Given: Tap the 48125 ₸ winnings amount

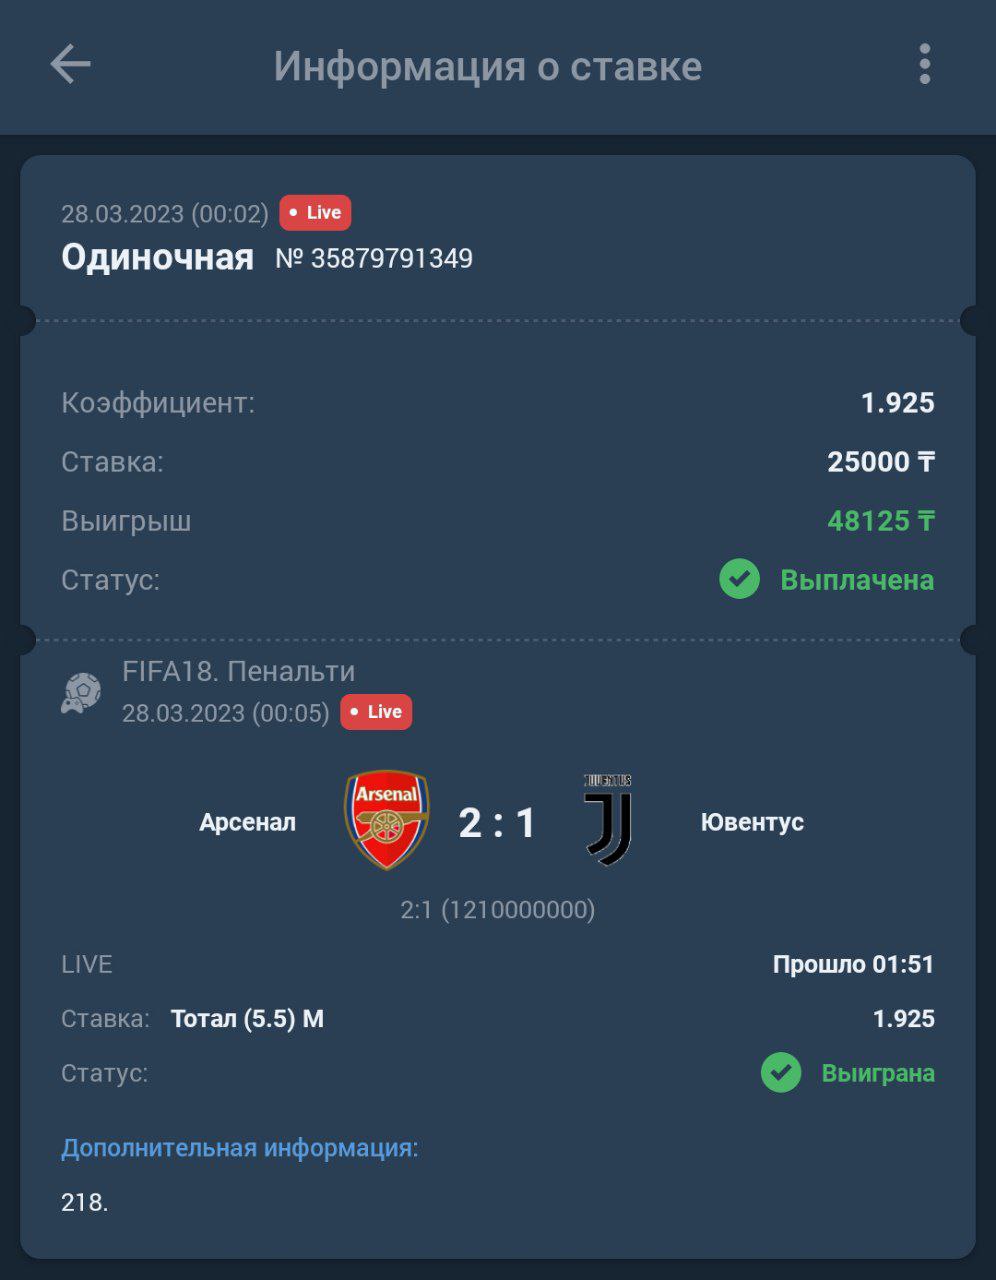Looking at the screenshot, I should [881, 521].
